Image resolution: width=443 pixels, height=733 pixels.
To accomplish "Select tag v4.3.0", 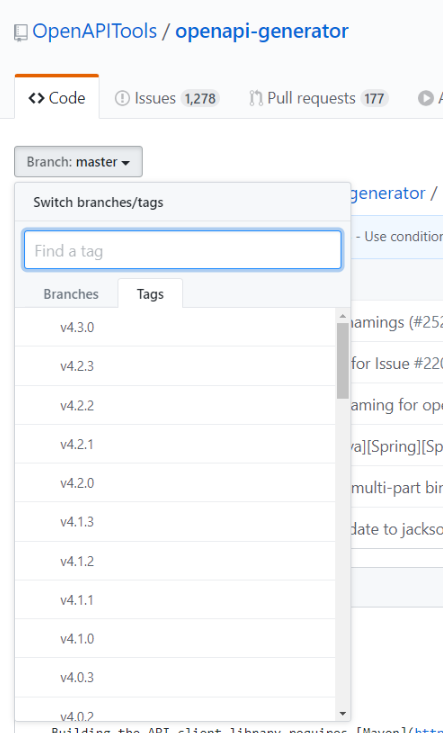I will tap(175, 327).
